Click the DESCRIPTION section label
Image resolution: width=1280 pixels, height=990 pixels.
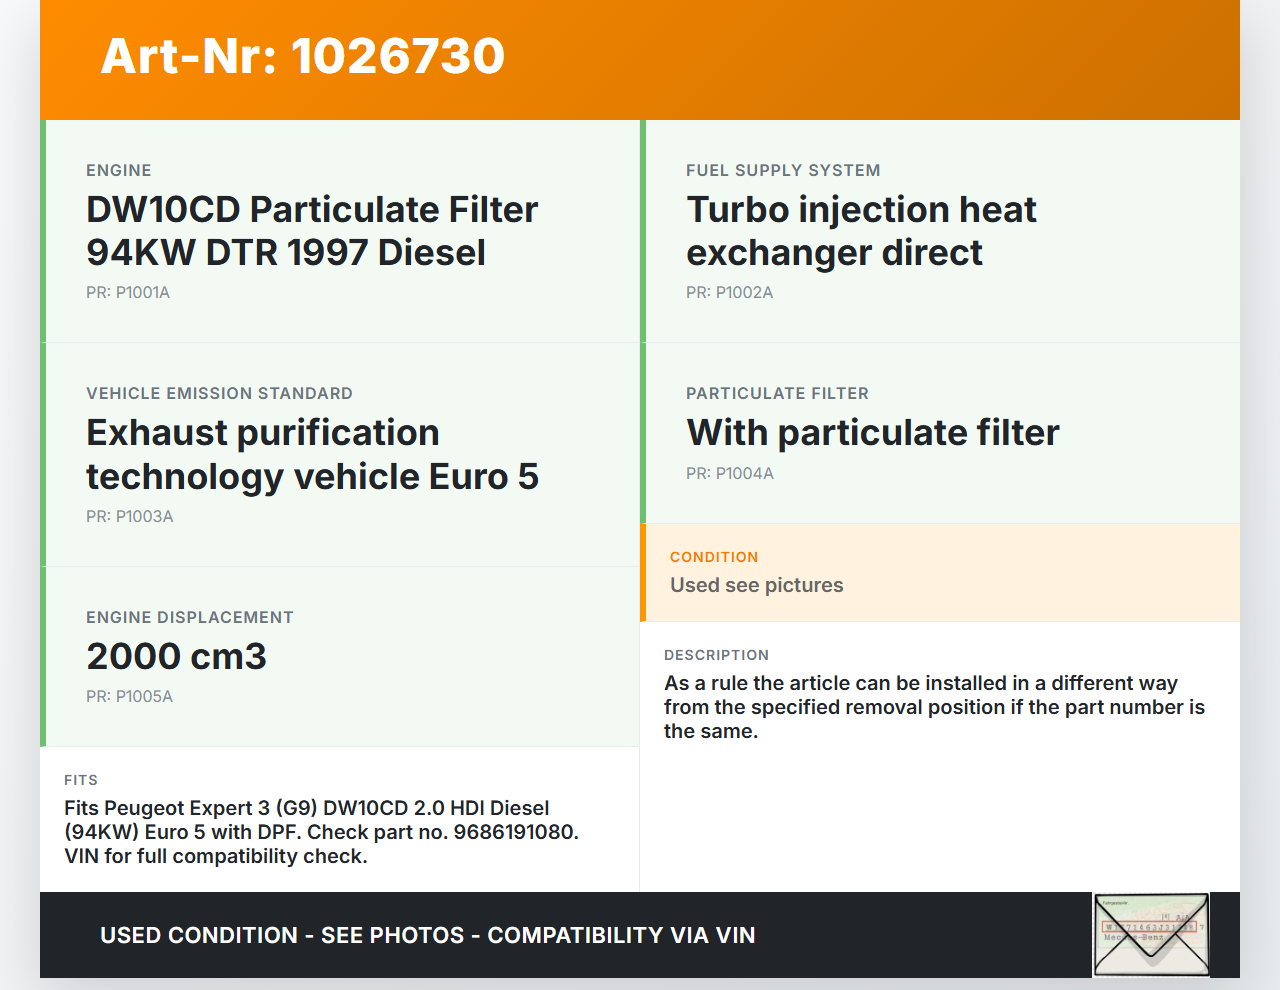716,655
